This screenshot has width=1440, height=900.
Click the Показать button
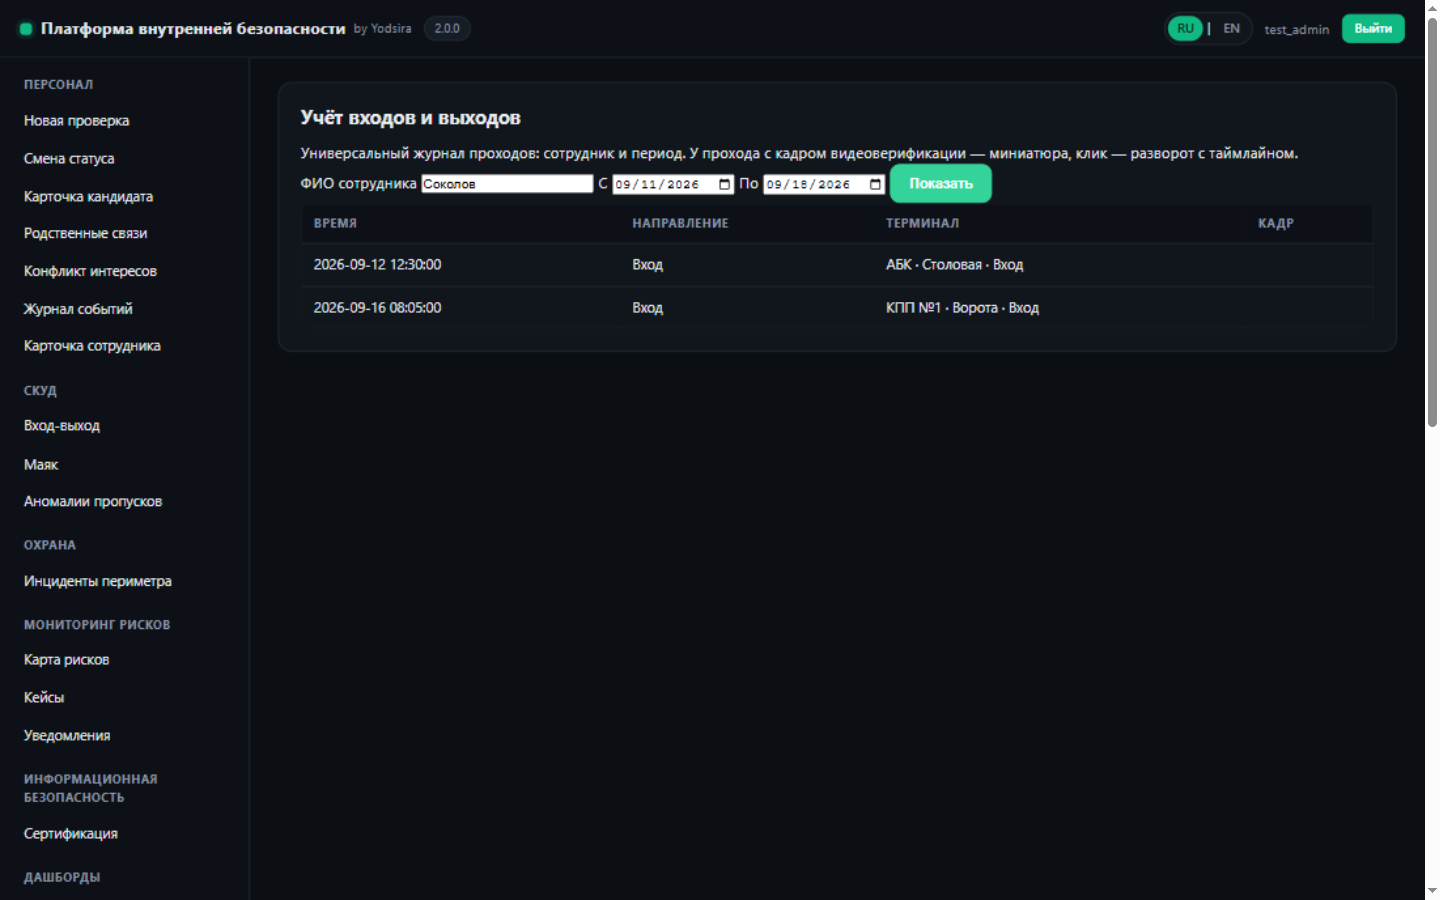(941, 184)
